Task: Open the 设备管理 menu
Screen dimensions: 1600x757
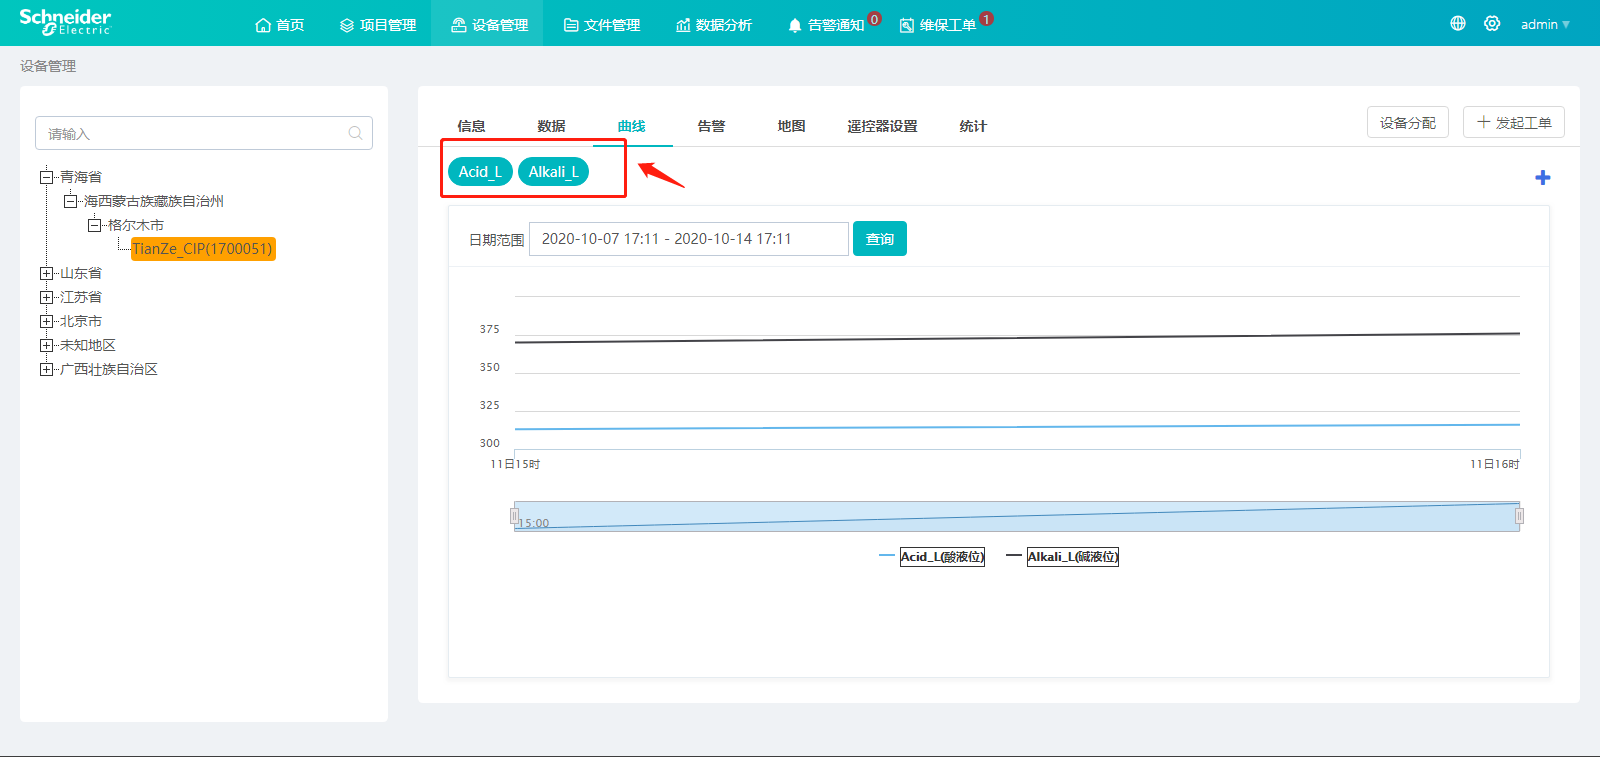Action: (x=489, y=25)
